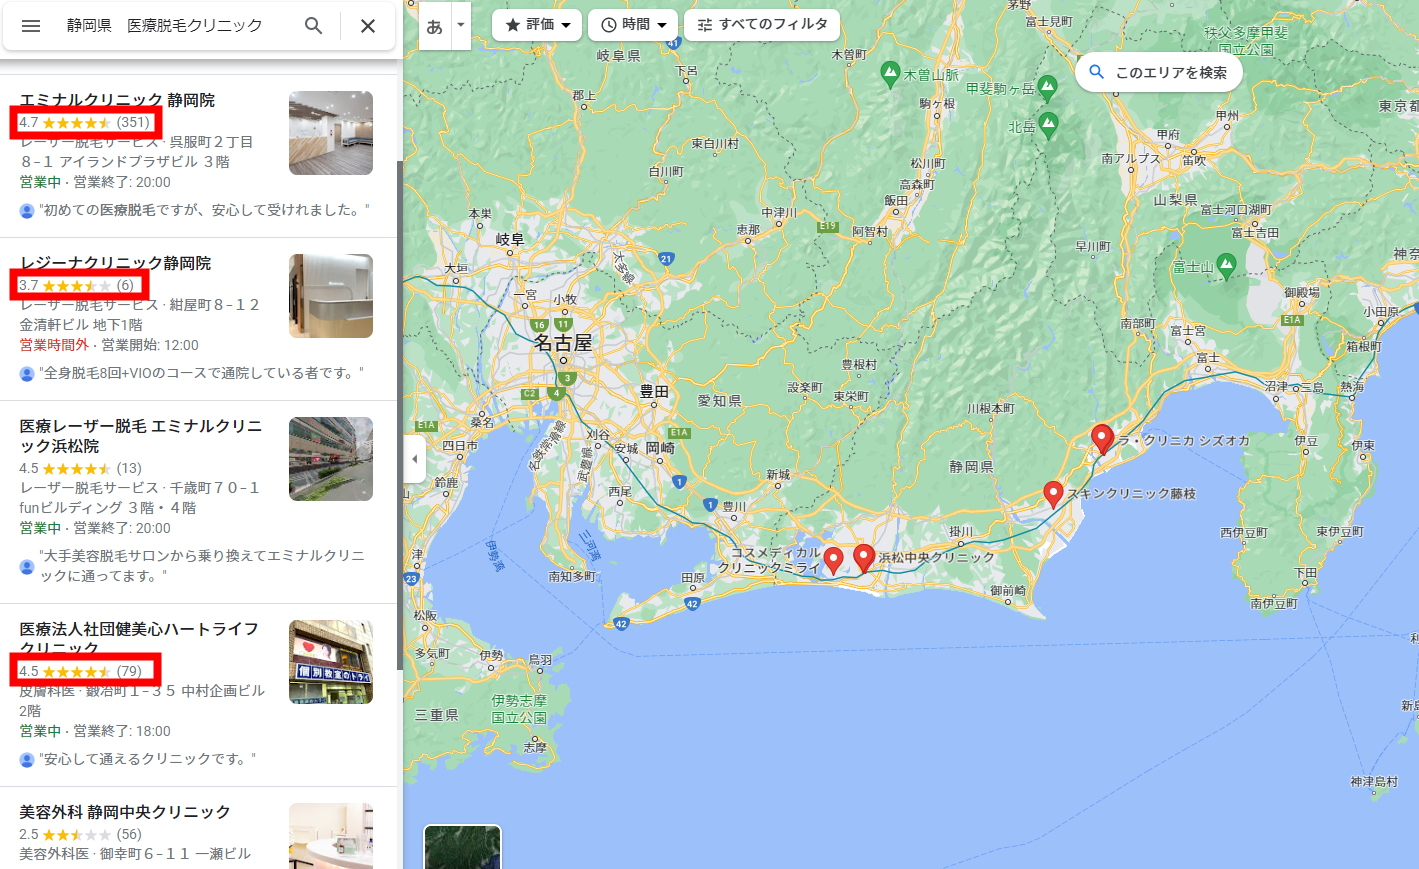This screenshot has width=1419, height=869.
Task: Click review snippet 大手美容脱毛サロンから乗り換えて
Action: 202,565
